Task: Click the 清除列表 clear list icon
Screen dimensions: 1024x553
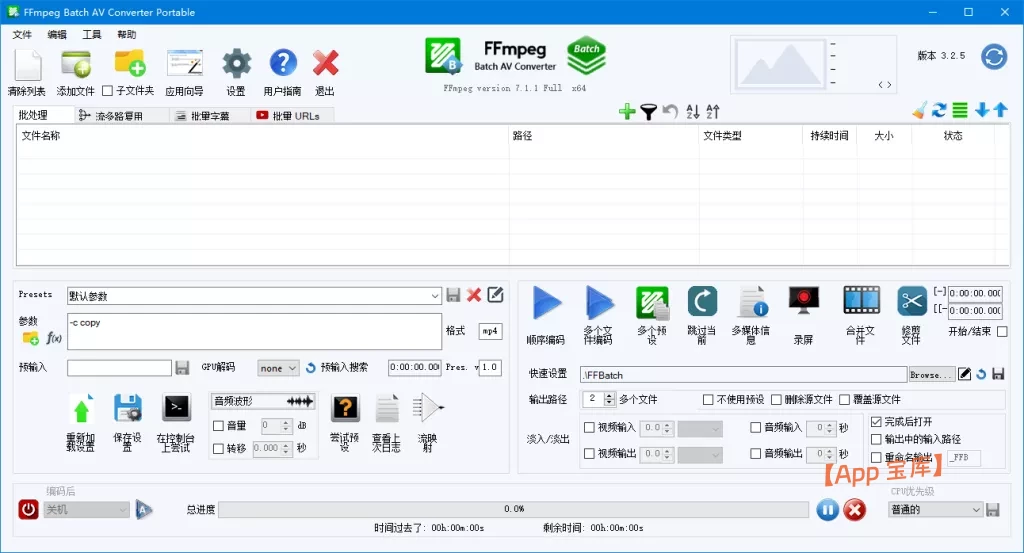Action: click(x=27, y=66)
